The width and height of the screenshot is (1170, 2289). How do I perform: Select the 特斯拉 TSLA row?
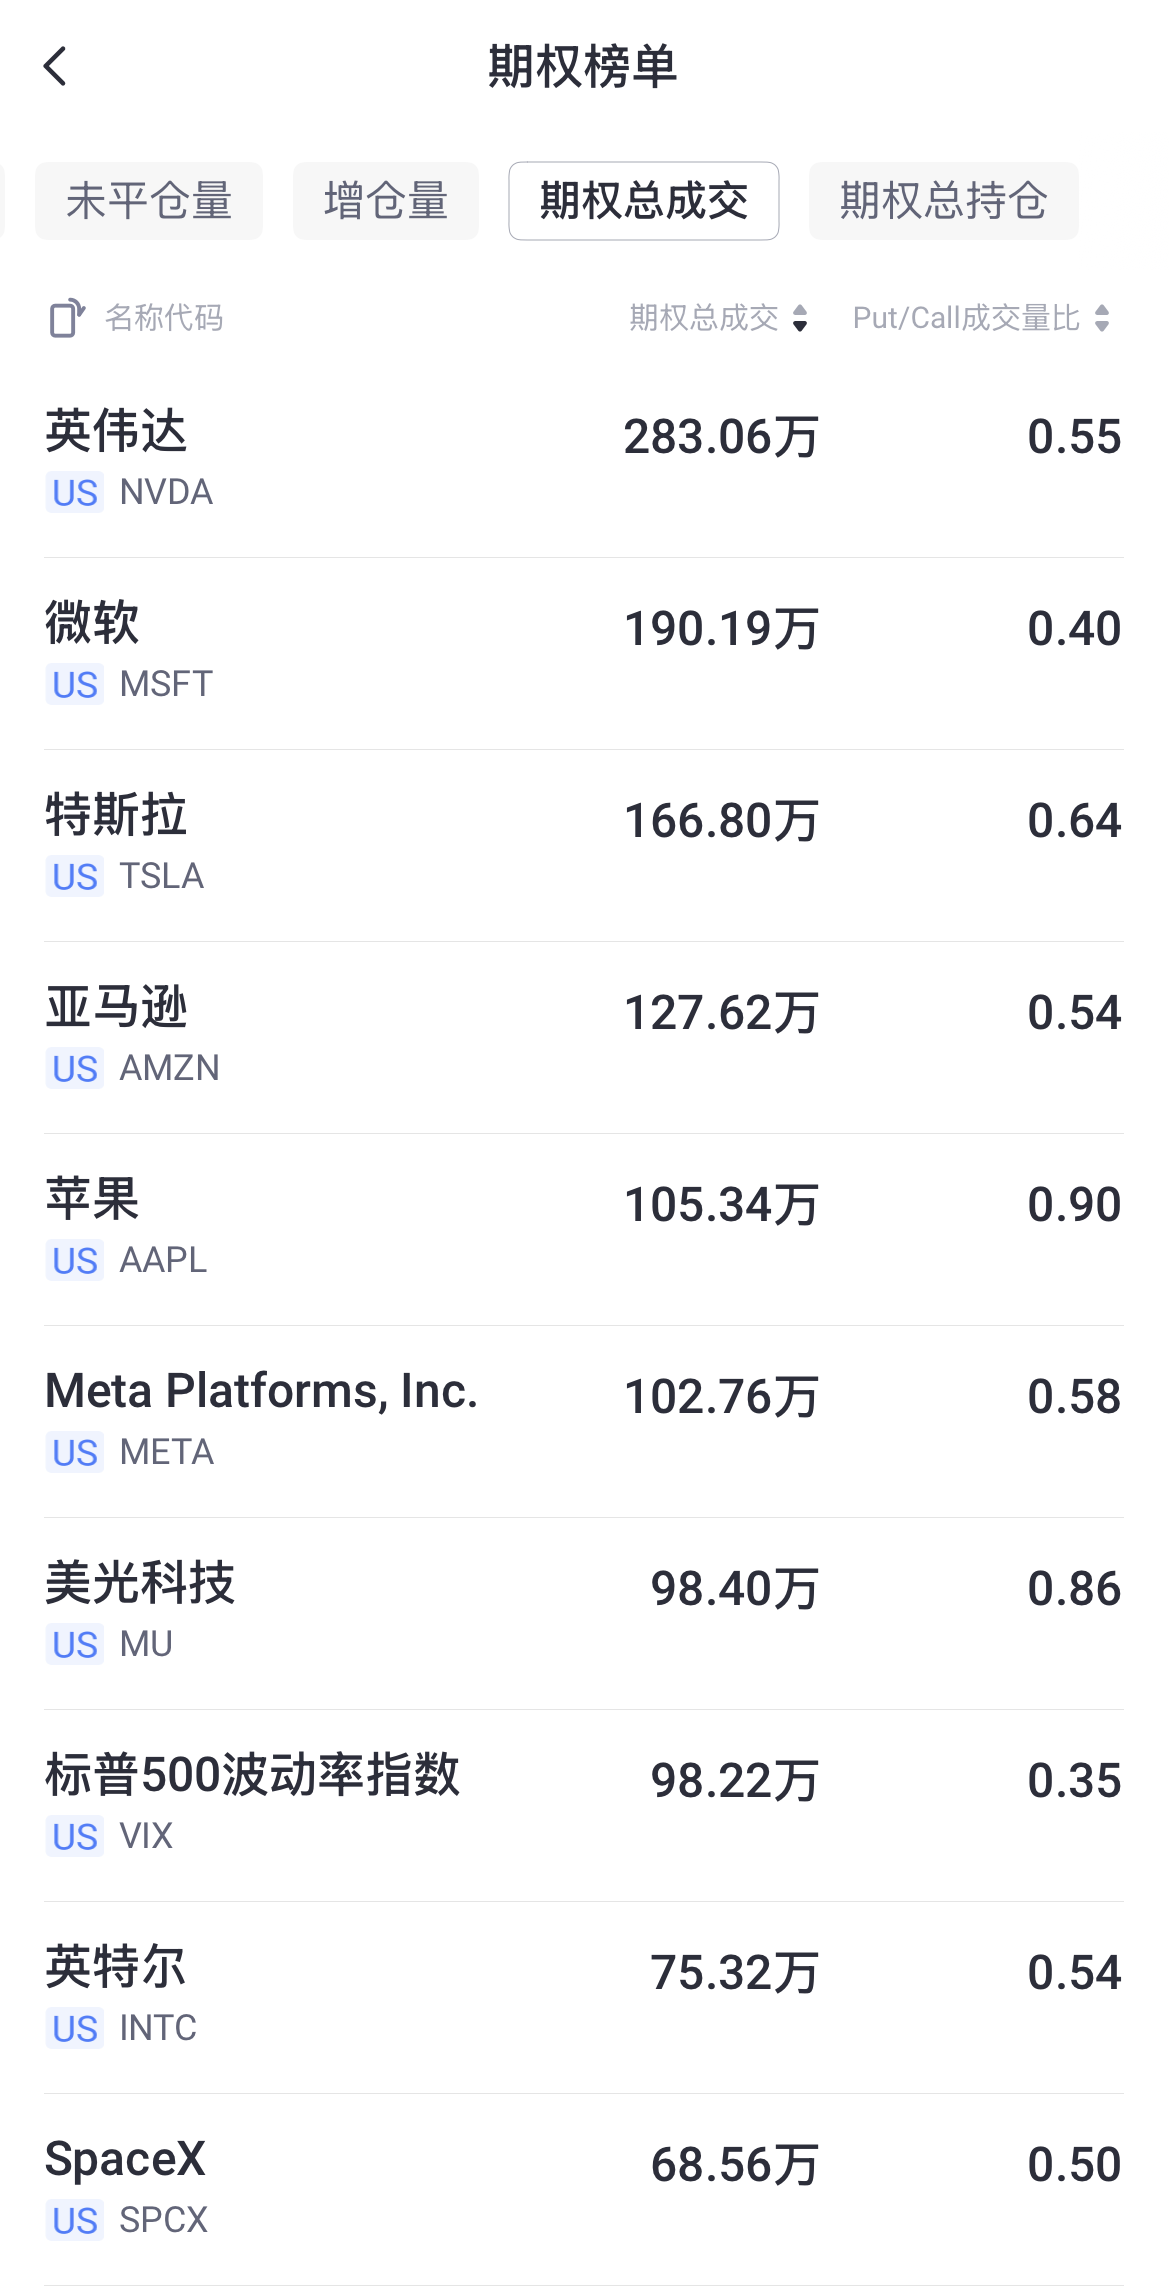(584, 846)
